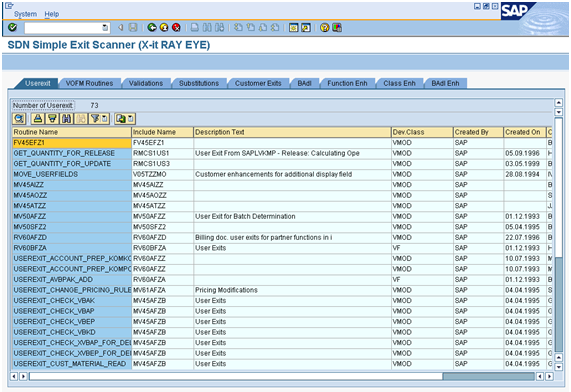Switch to the Function Enh tab
This screenshot has height=392, width=571.
pos(347,83)
